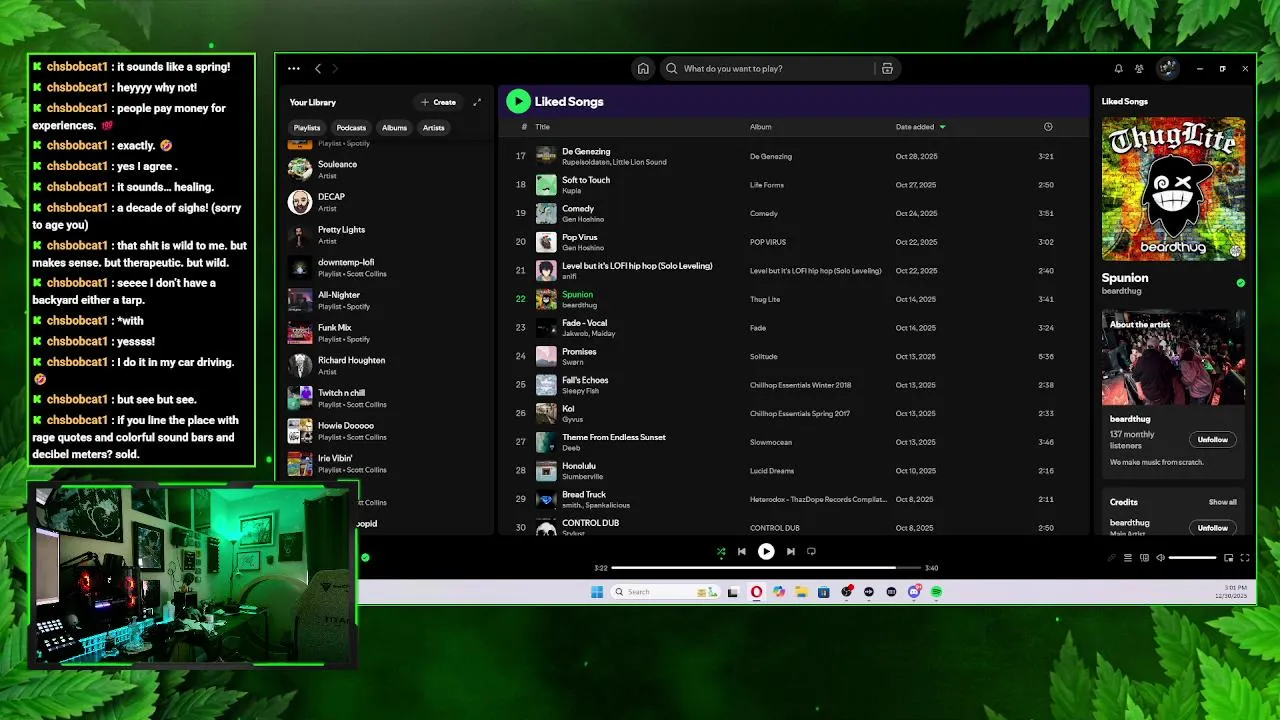Open Connect to a device icon
The height and width of the screenshot is (720, 1280).
pos(1144,558)
